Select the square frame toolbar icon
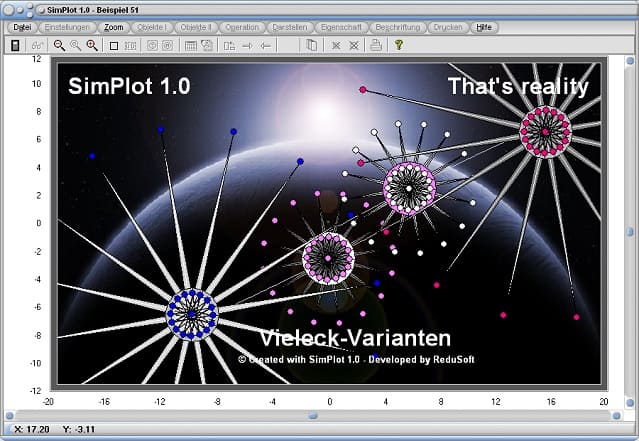 [114, 46]
